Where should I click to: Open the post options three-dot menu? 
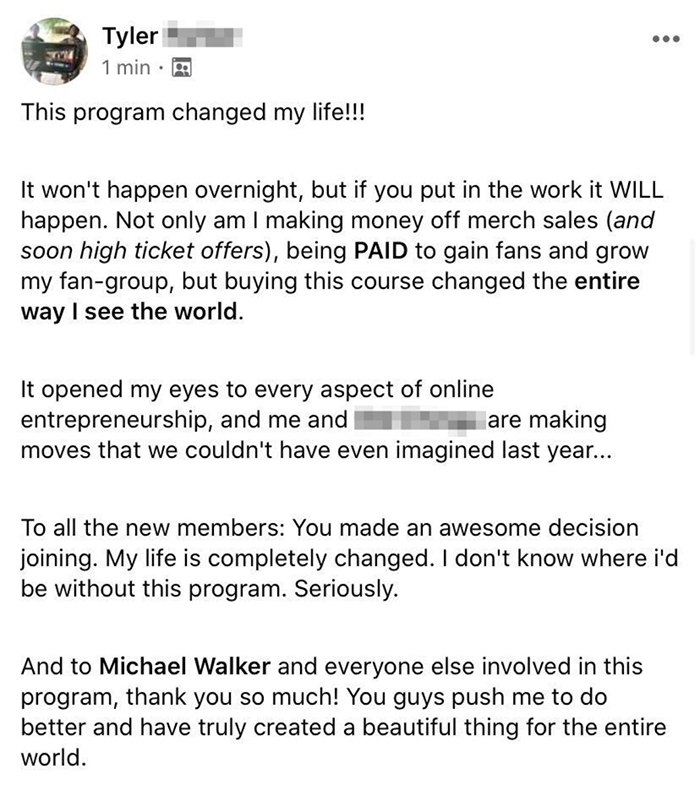coord(665,40)
